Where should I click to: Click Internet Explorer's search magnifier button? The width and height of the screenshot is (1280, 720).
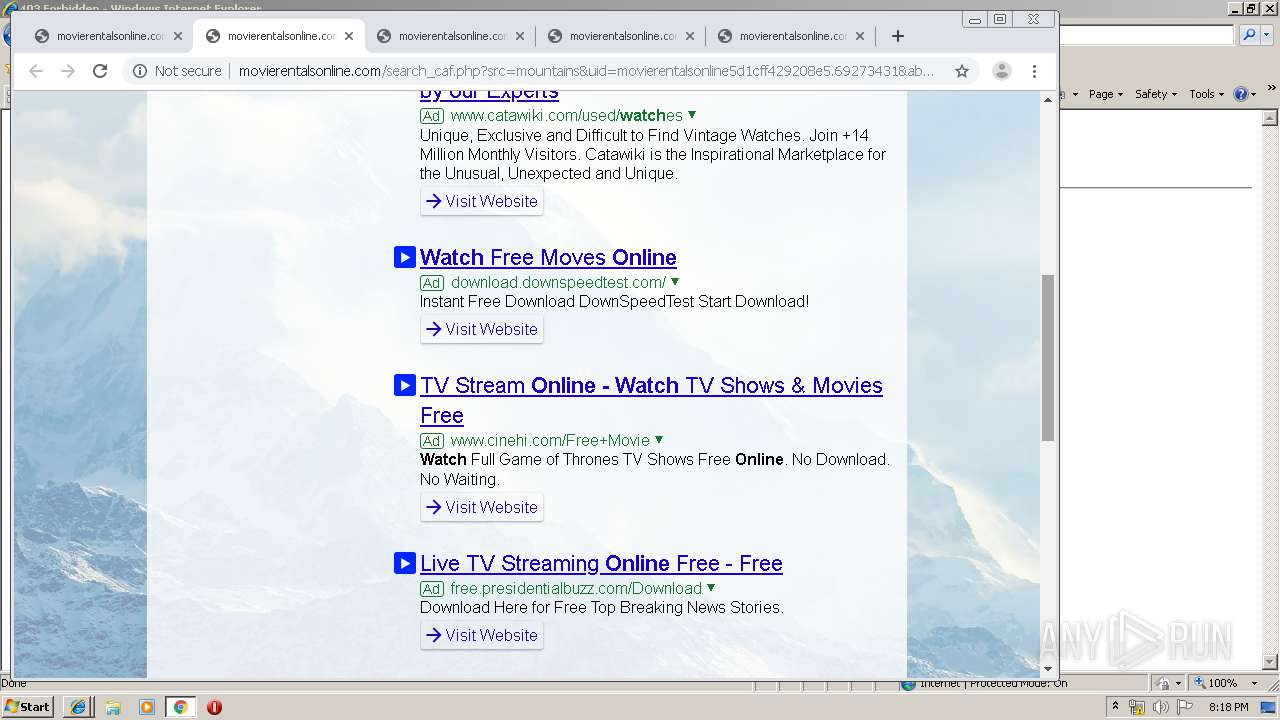(x=1248, y=35)
